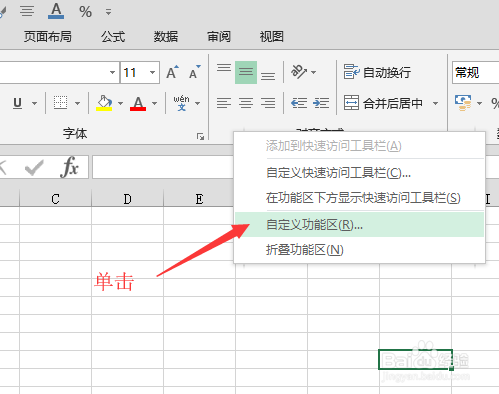This screenshot has width=499, height=394.
Task: Click 合并后居中 merge and center
Action: (383, 103)
